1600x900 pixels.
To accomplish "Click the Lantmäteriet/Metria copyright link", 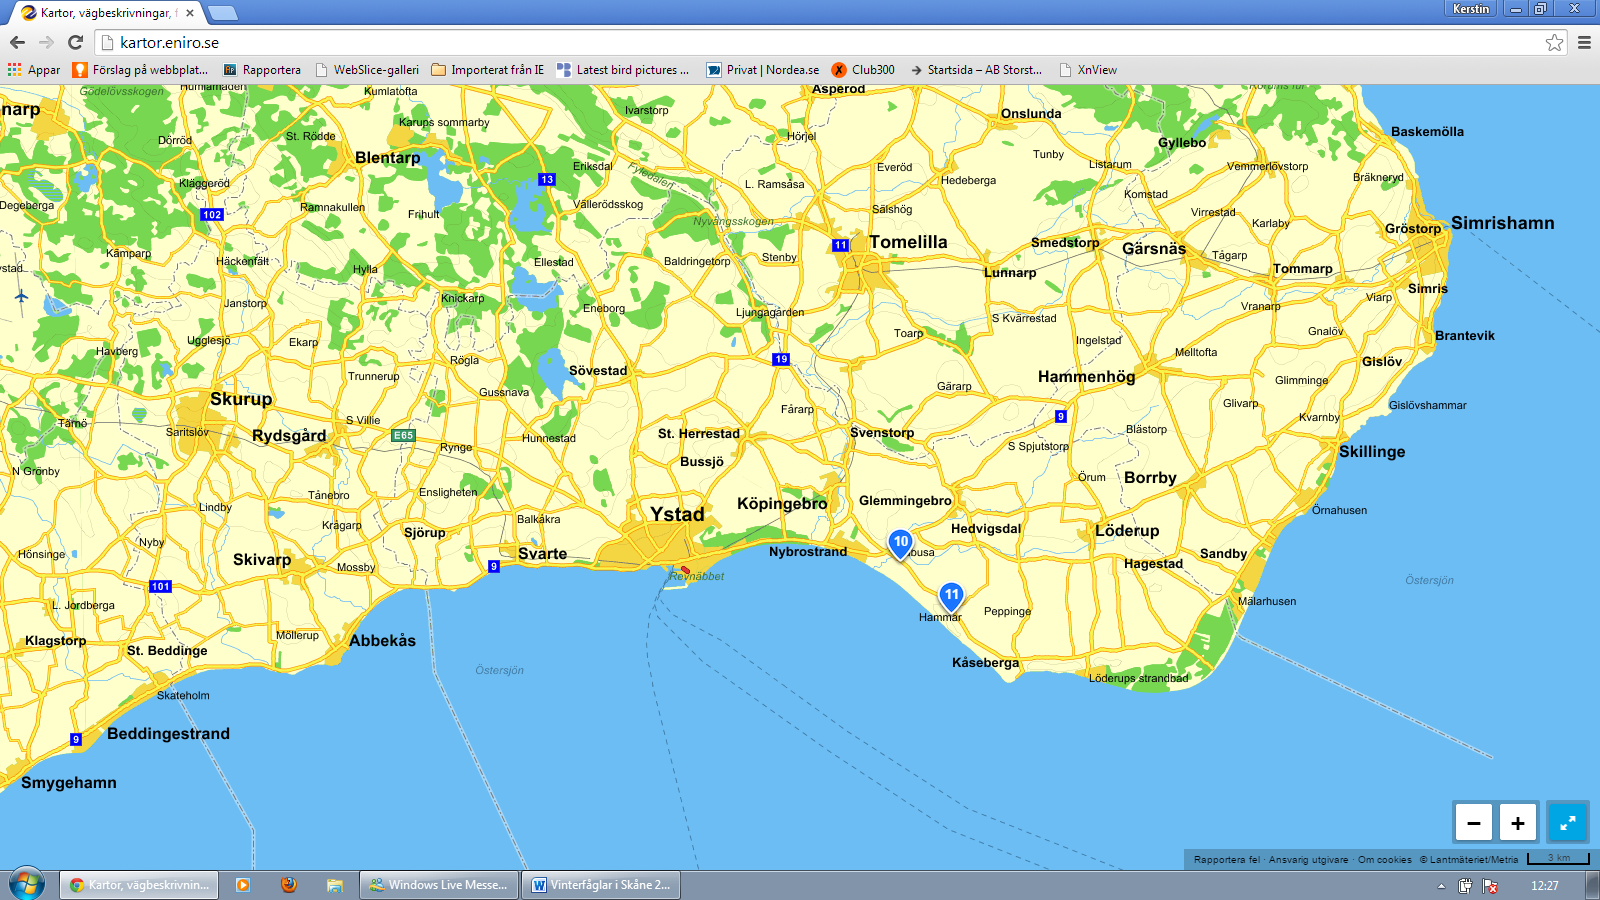I will [x=1469, y=859].
